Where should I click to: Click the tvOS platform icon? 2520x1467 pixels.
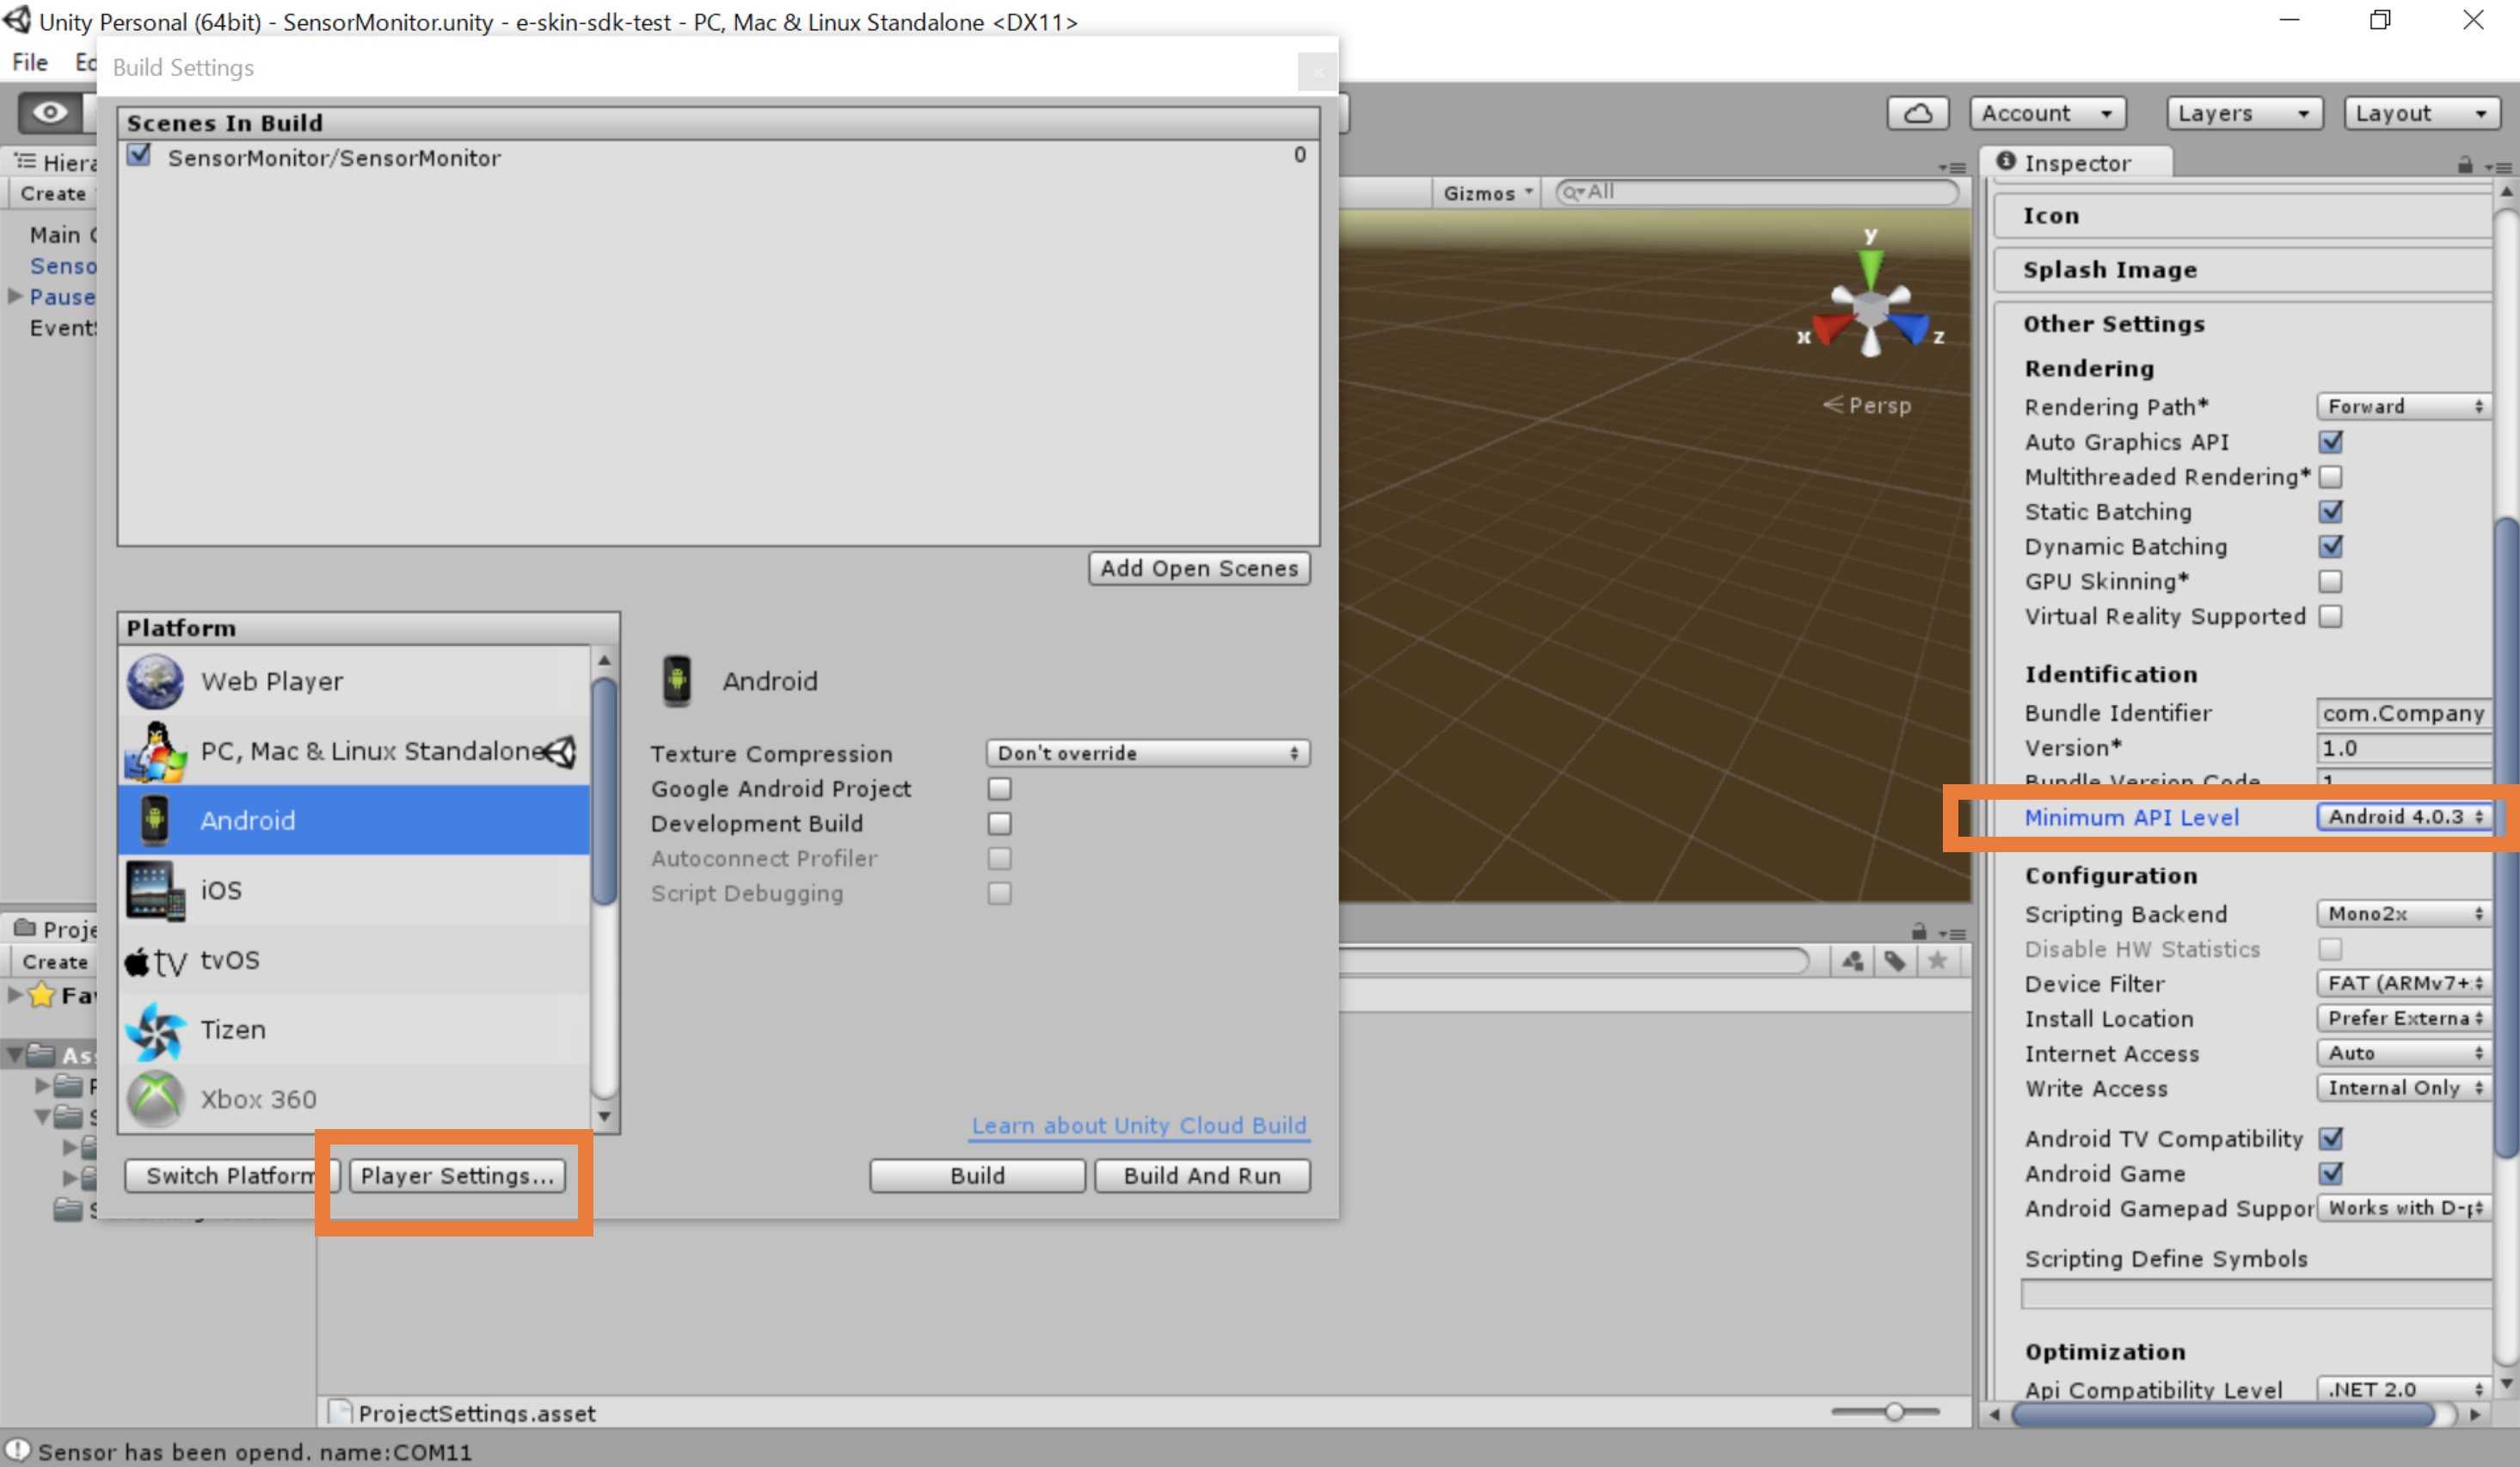tap(156, 959)
